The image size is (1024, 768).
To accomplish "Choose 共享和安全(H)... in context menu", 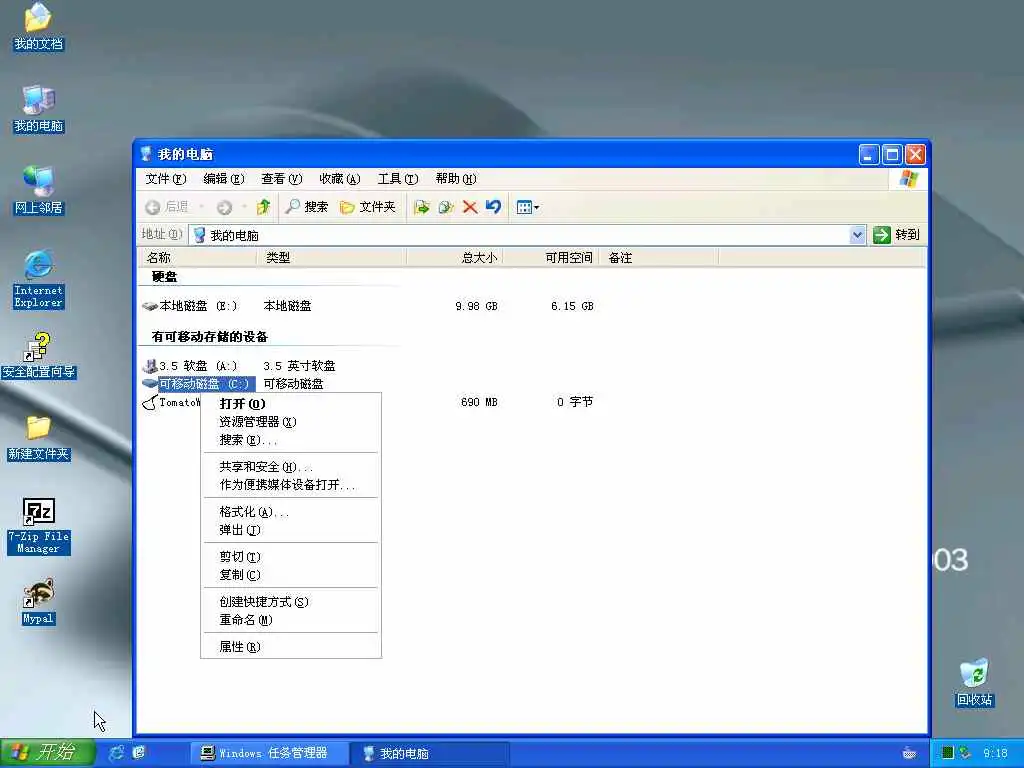I will [x=291, y=467].
